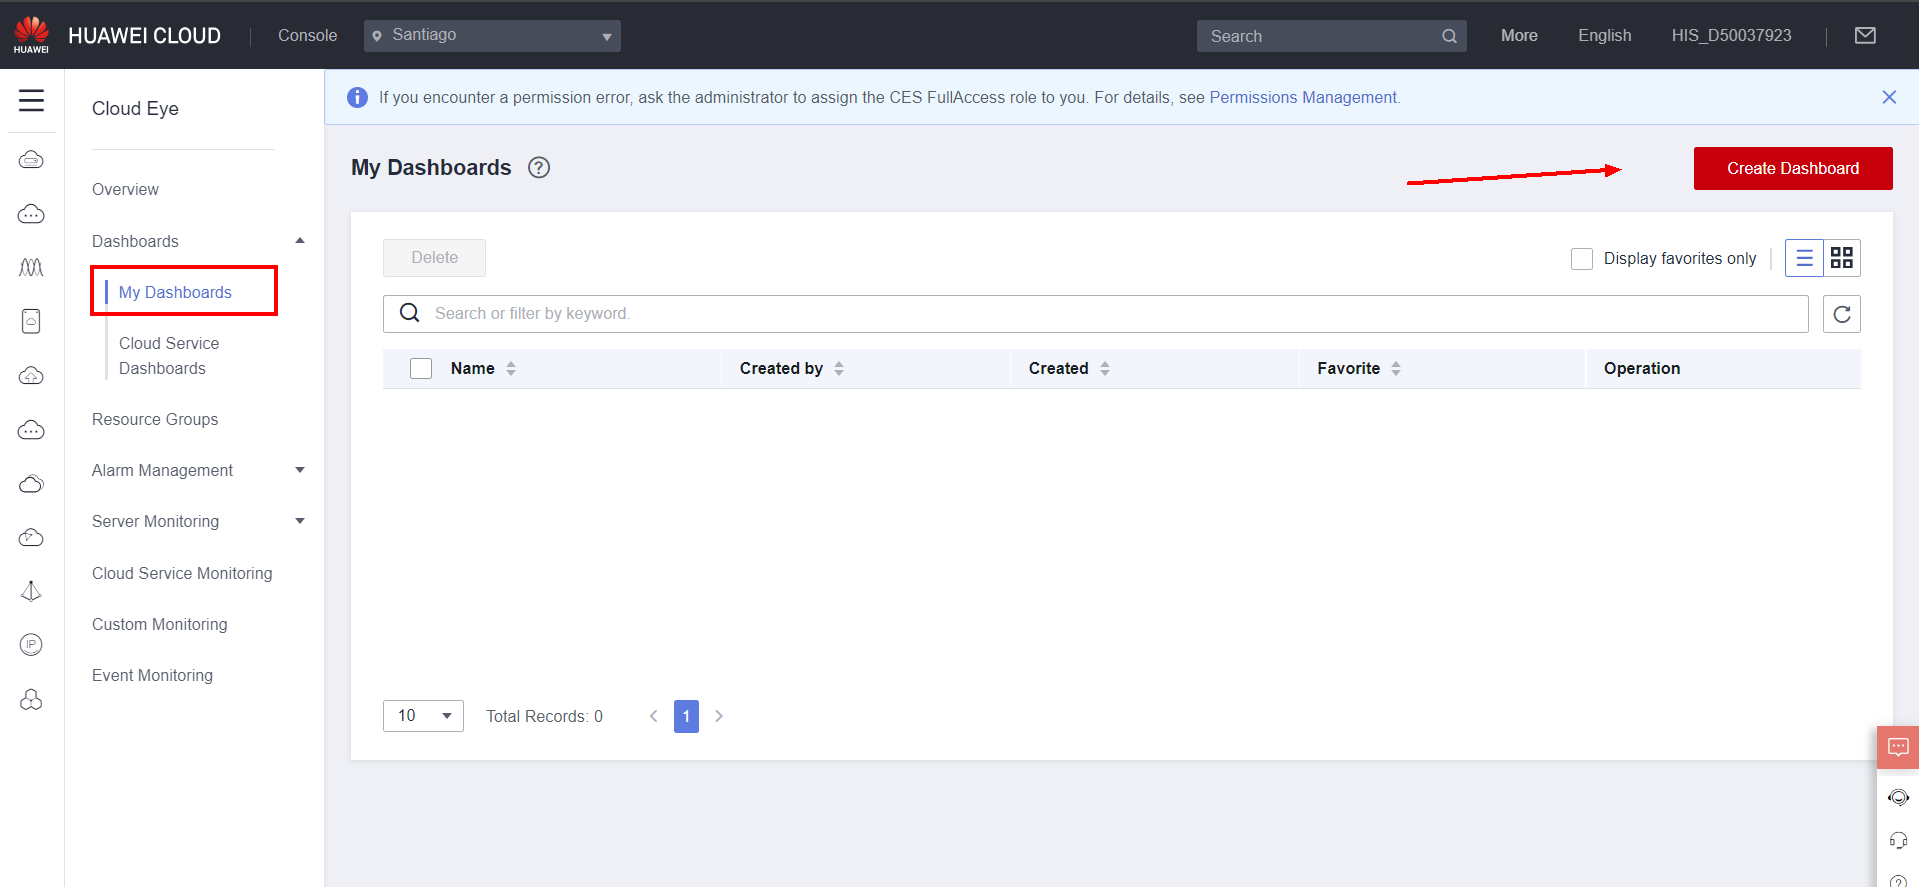Screen dimensions: 1919x887
Task: Open the red feedback chat icon
Action: (x=1897, y=747)
